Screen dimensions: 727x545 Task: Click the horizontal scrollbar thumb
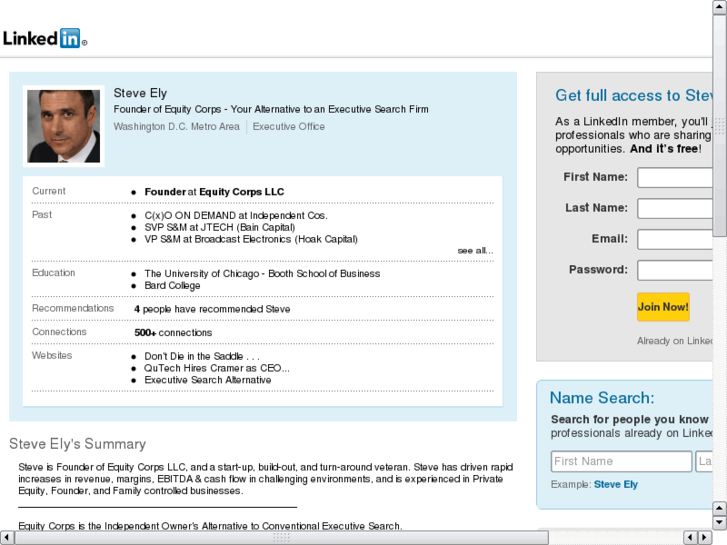[281, 537]
